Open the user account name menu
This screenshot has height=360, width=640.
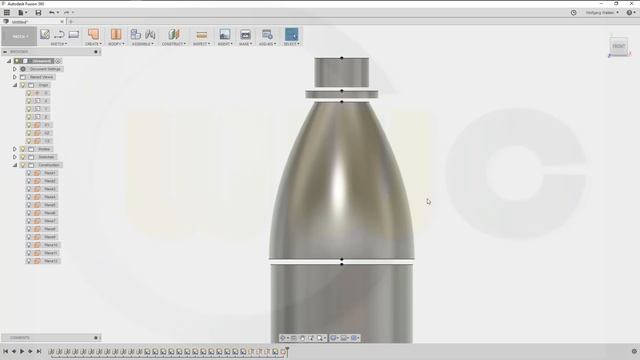pyautogui.click(x=602, y=13)
